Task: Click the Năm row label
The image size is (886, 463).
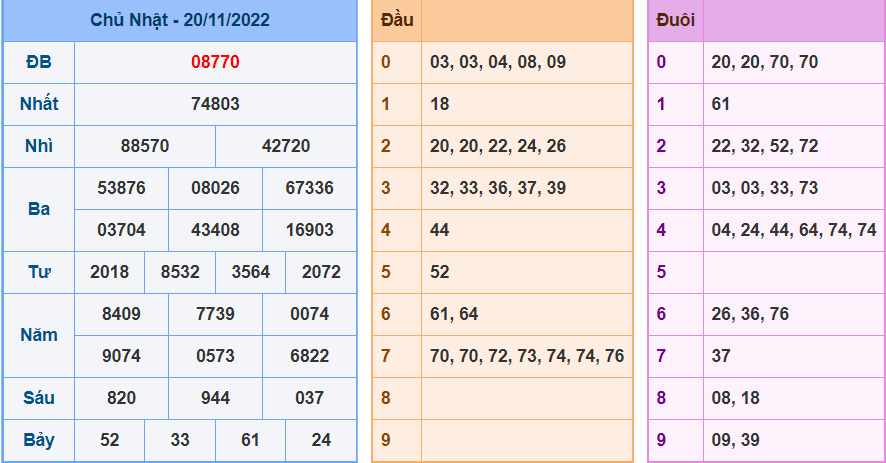Action: [x=39, y=335]
